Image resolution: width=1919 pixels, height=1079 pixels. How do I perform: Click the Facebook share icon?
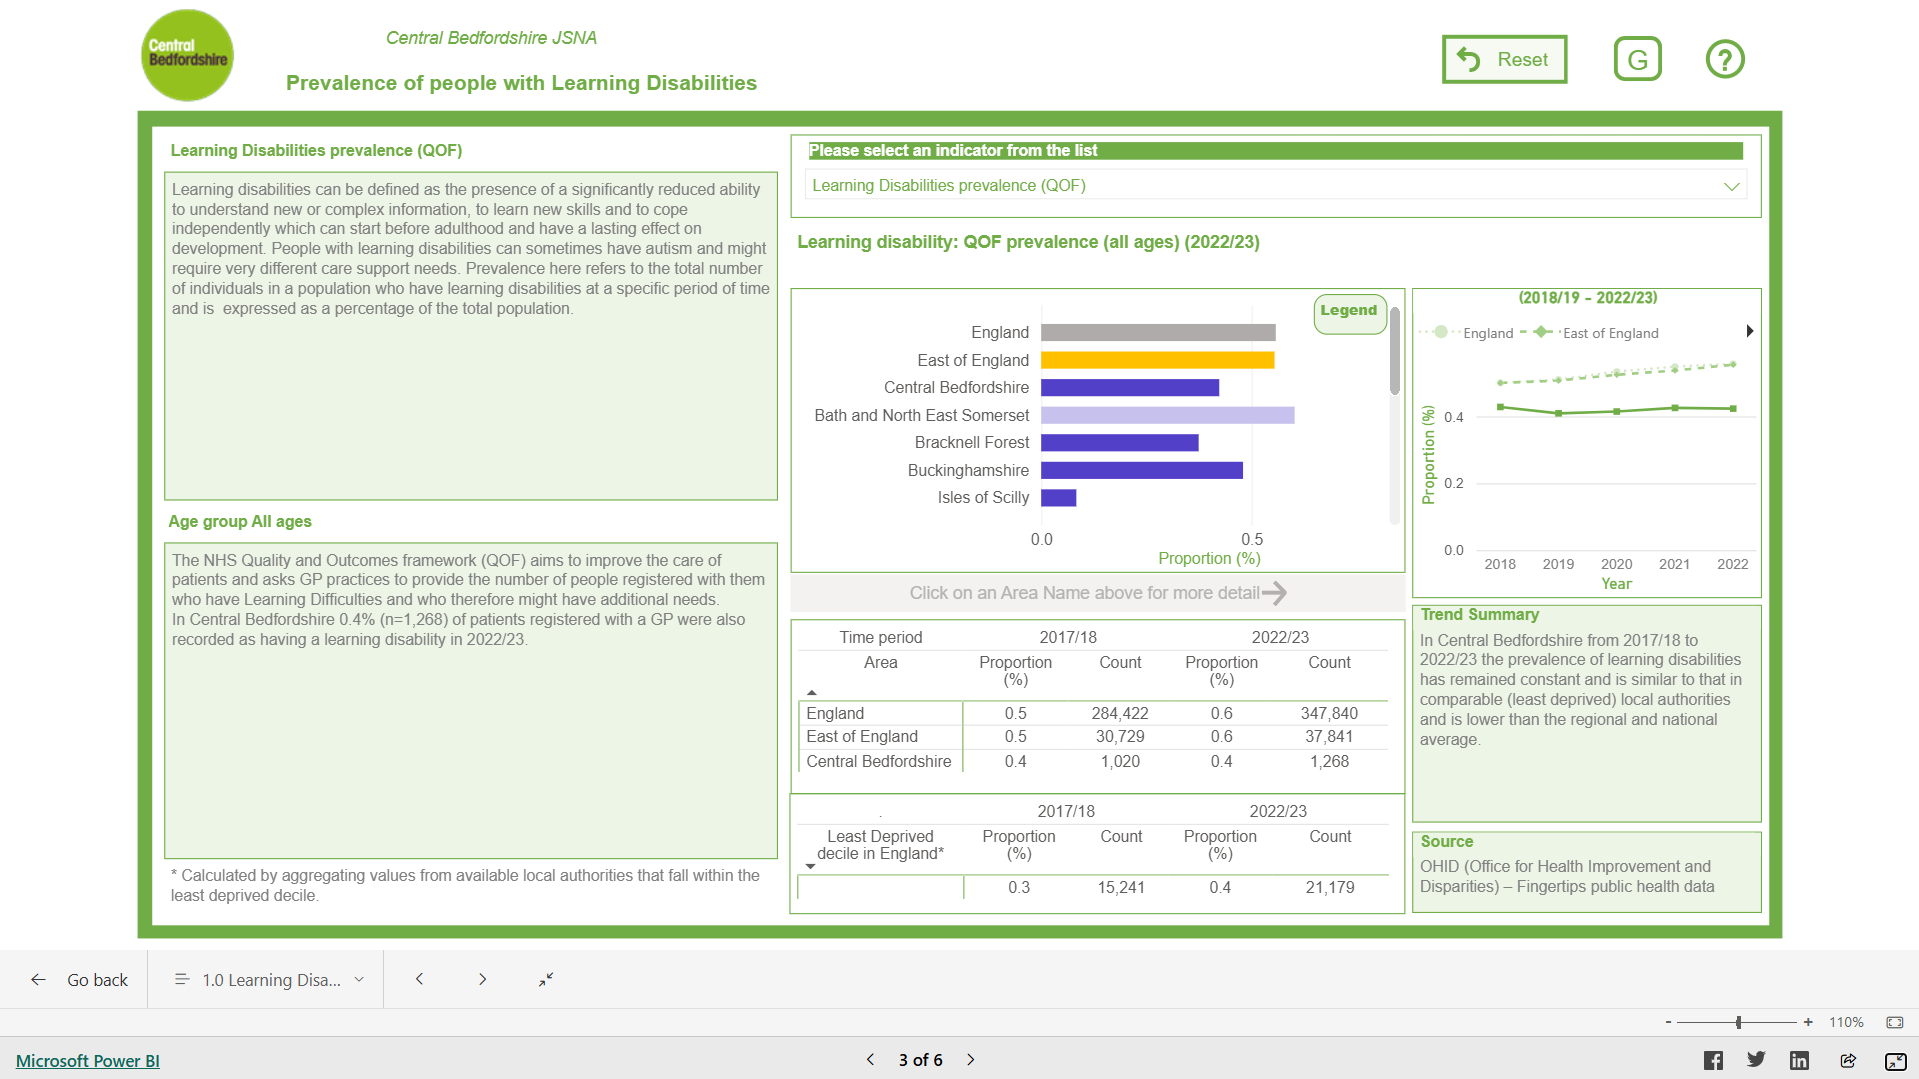[x=1713, y=1060]
